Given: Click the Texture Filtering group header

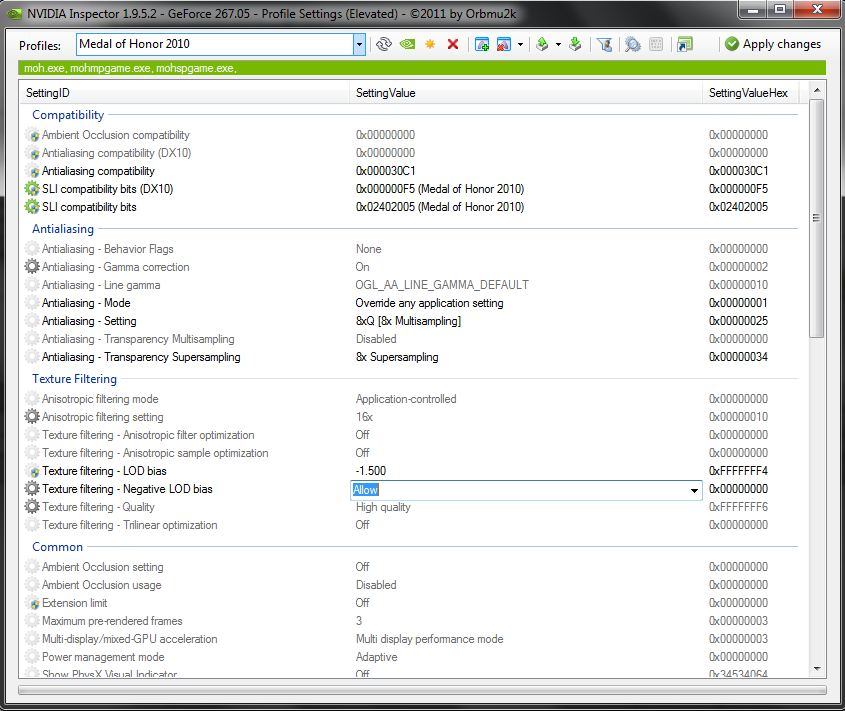Looking at the screenshot, I should pos(74,379).
